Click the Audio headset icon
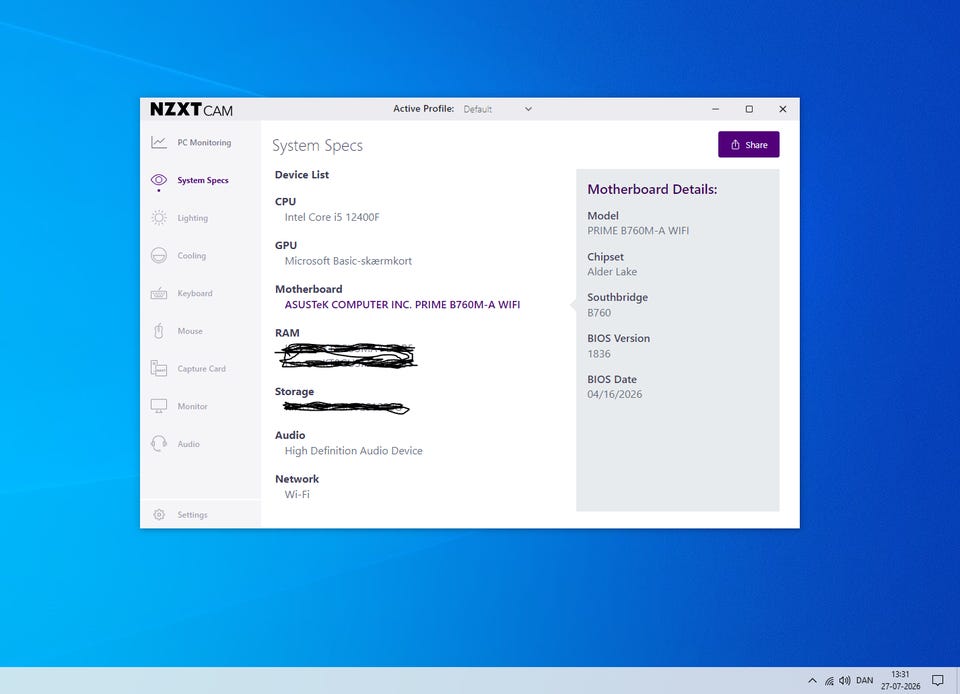960x694 pixels. tap(159, 444)
